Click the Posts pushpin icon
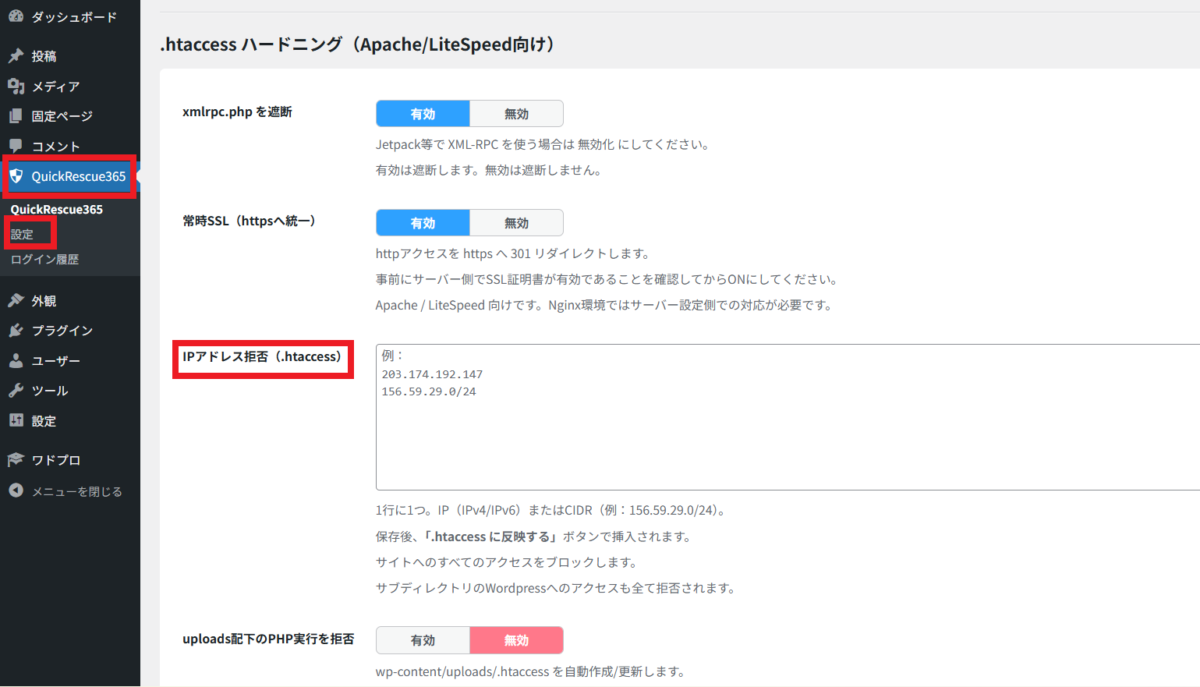Image resolution: width=1200 pixels, height=687 pixels. click(16, 56)
